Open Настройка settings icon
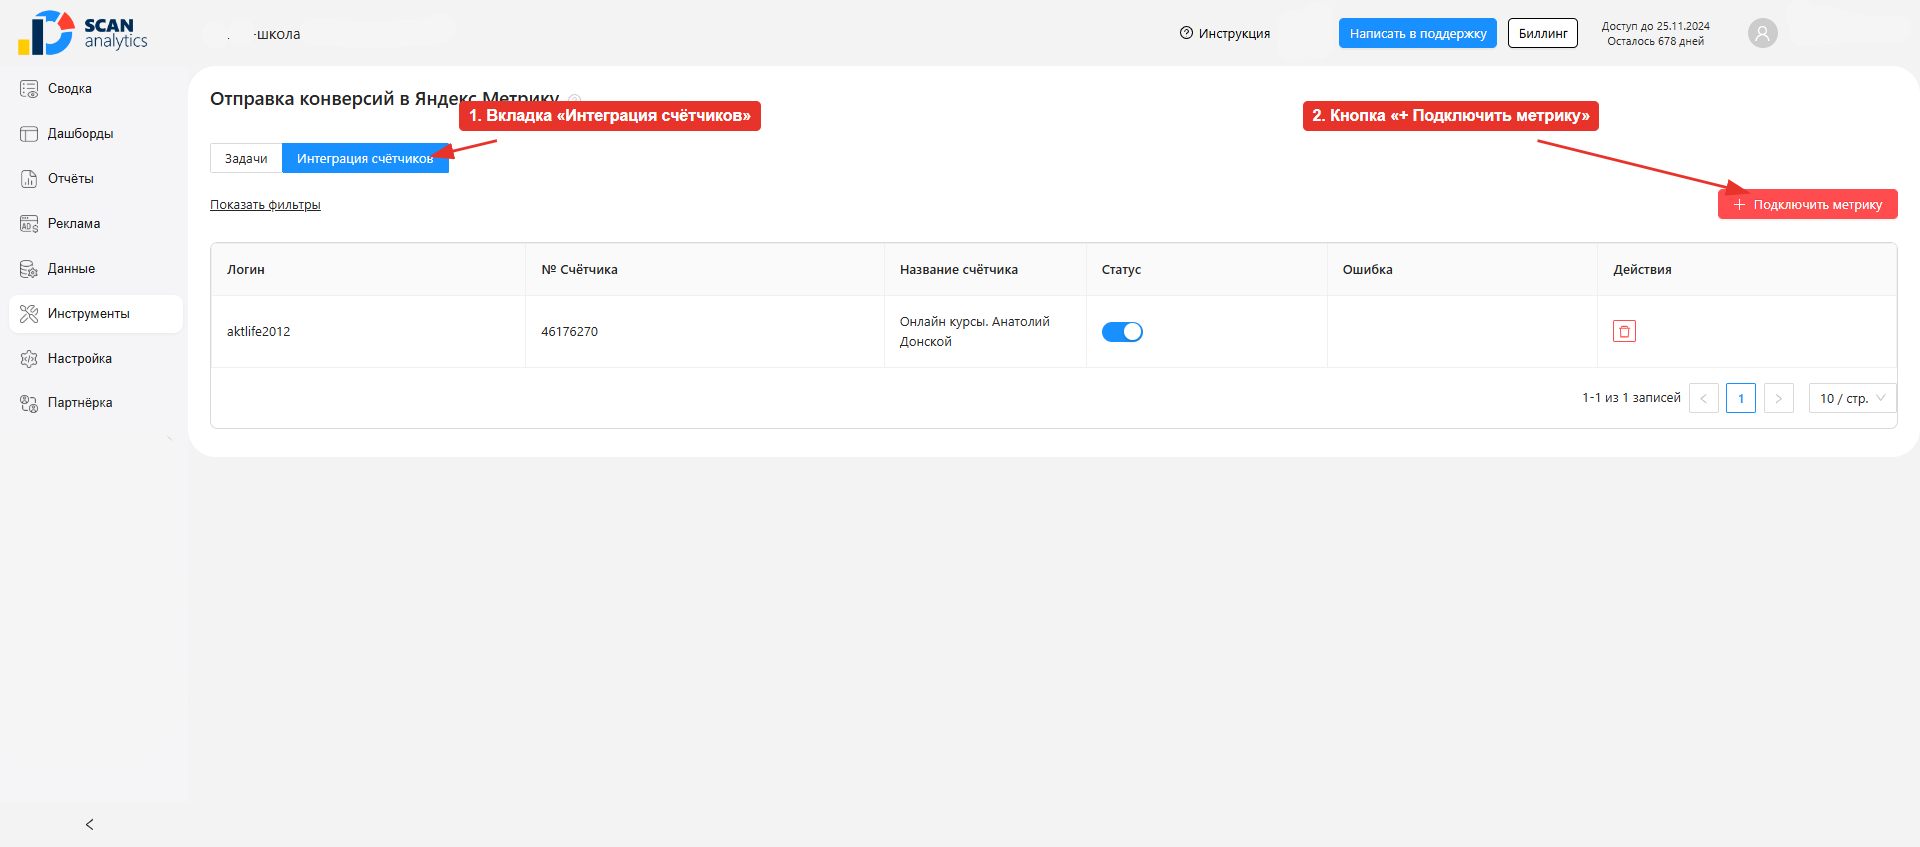The image size is (1920, 847). pos(29,359)
